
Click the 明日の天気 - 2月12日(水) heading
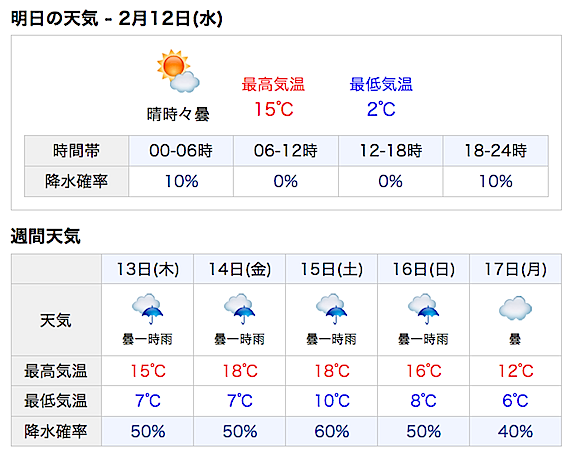[x=117, y=18]
